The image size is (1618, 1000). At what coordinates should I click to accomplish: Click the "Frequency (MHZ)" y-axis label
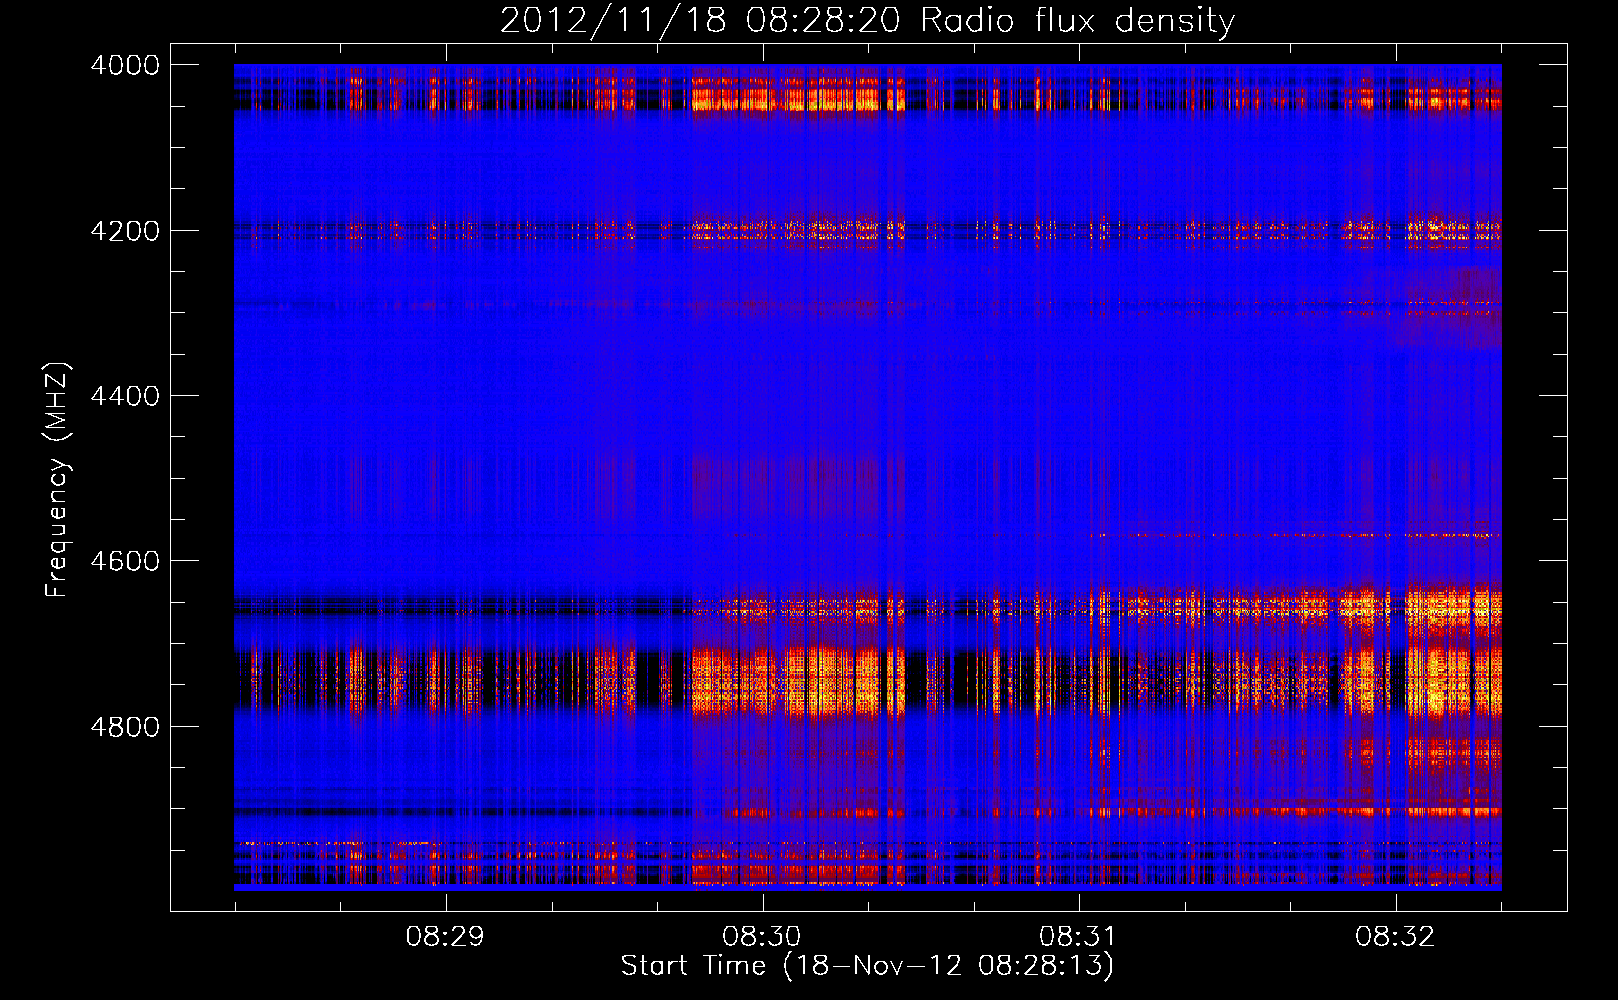point(58,480)
